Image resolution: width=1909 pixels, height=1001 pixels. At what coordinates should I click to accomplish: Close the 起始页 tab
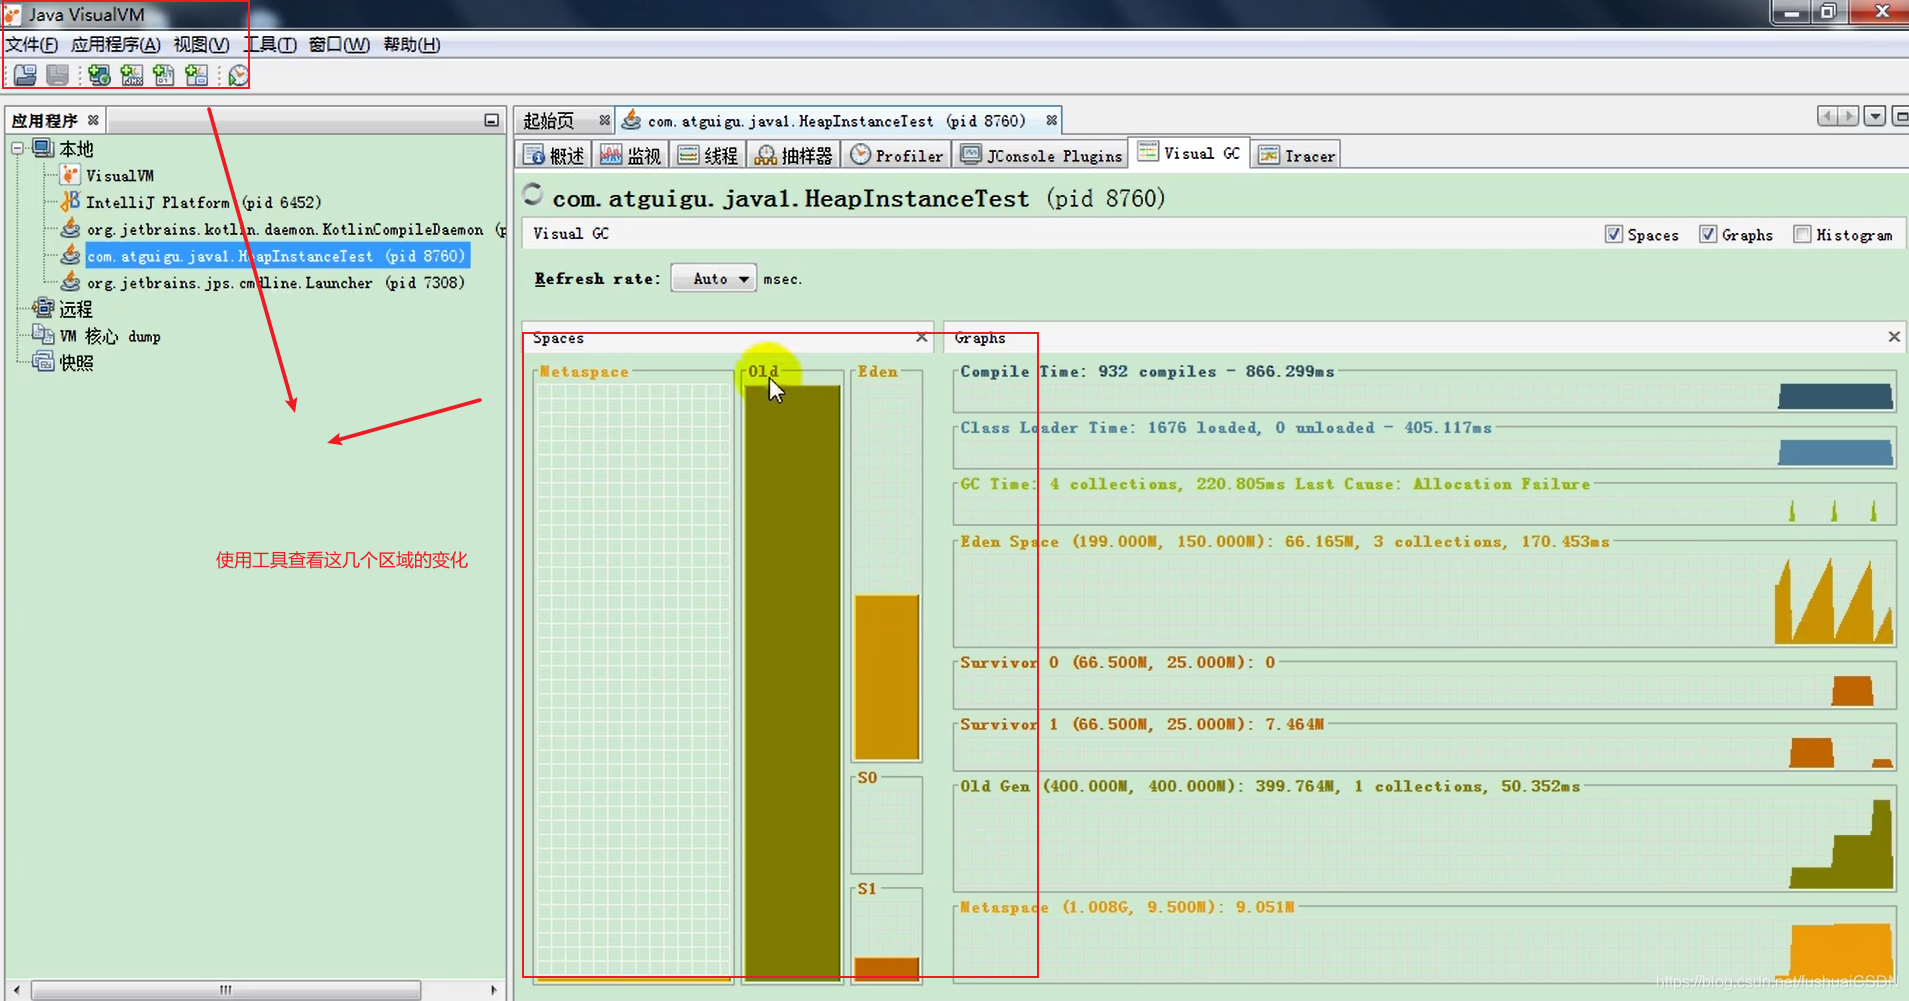coord(605,120)
